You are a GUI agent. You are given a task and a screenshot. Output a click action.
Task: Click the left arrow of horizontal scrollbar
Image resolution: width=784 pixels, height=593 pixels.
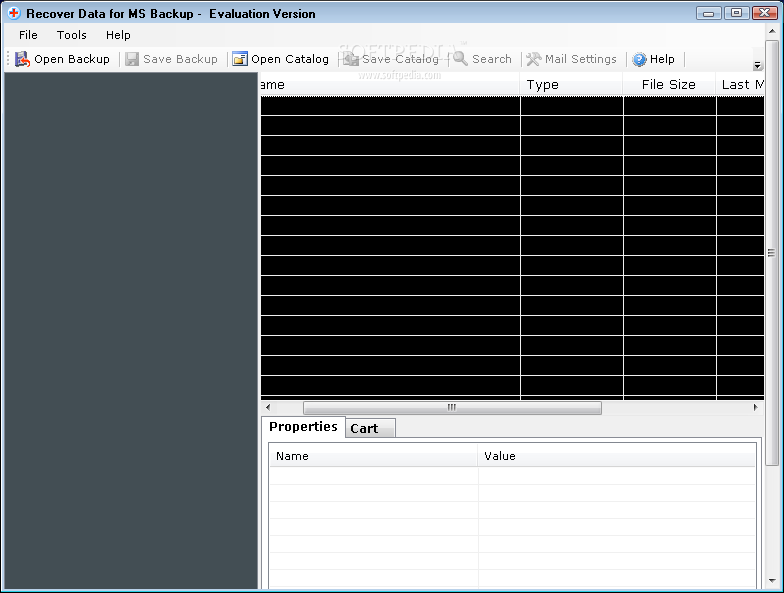coord(268,408)
